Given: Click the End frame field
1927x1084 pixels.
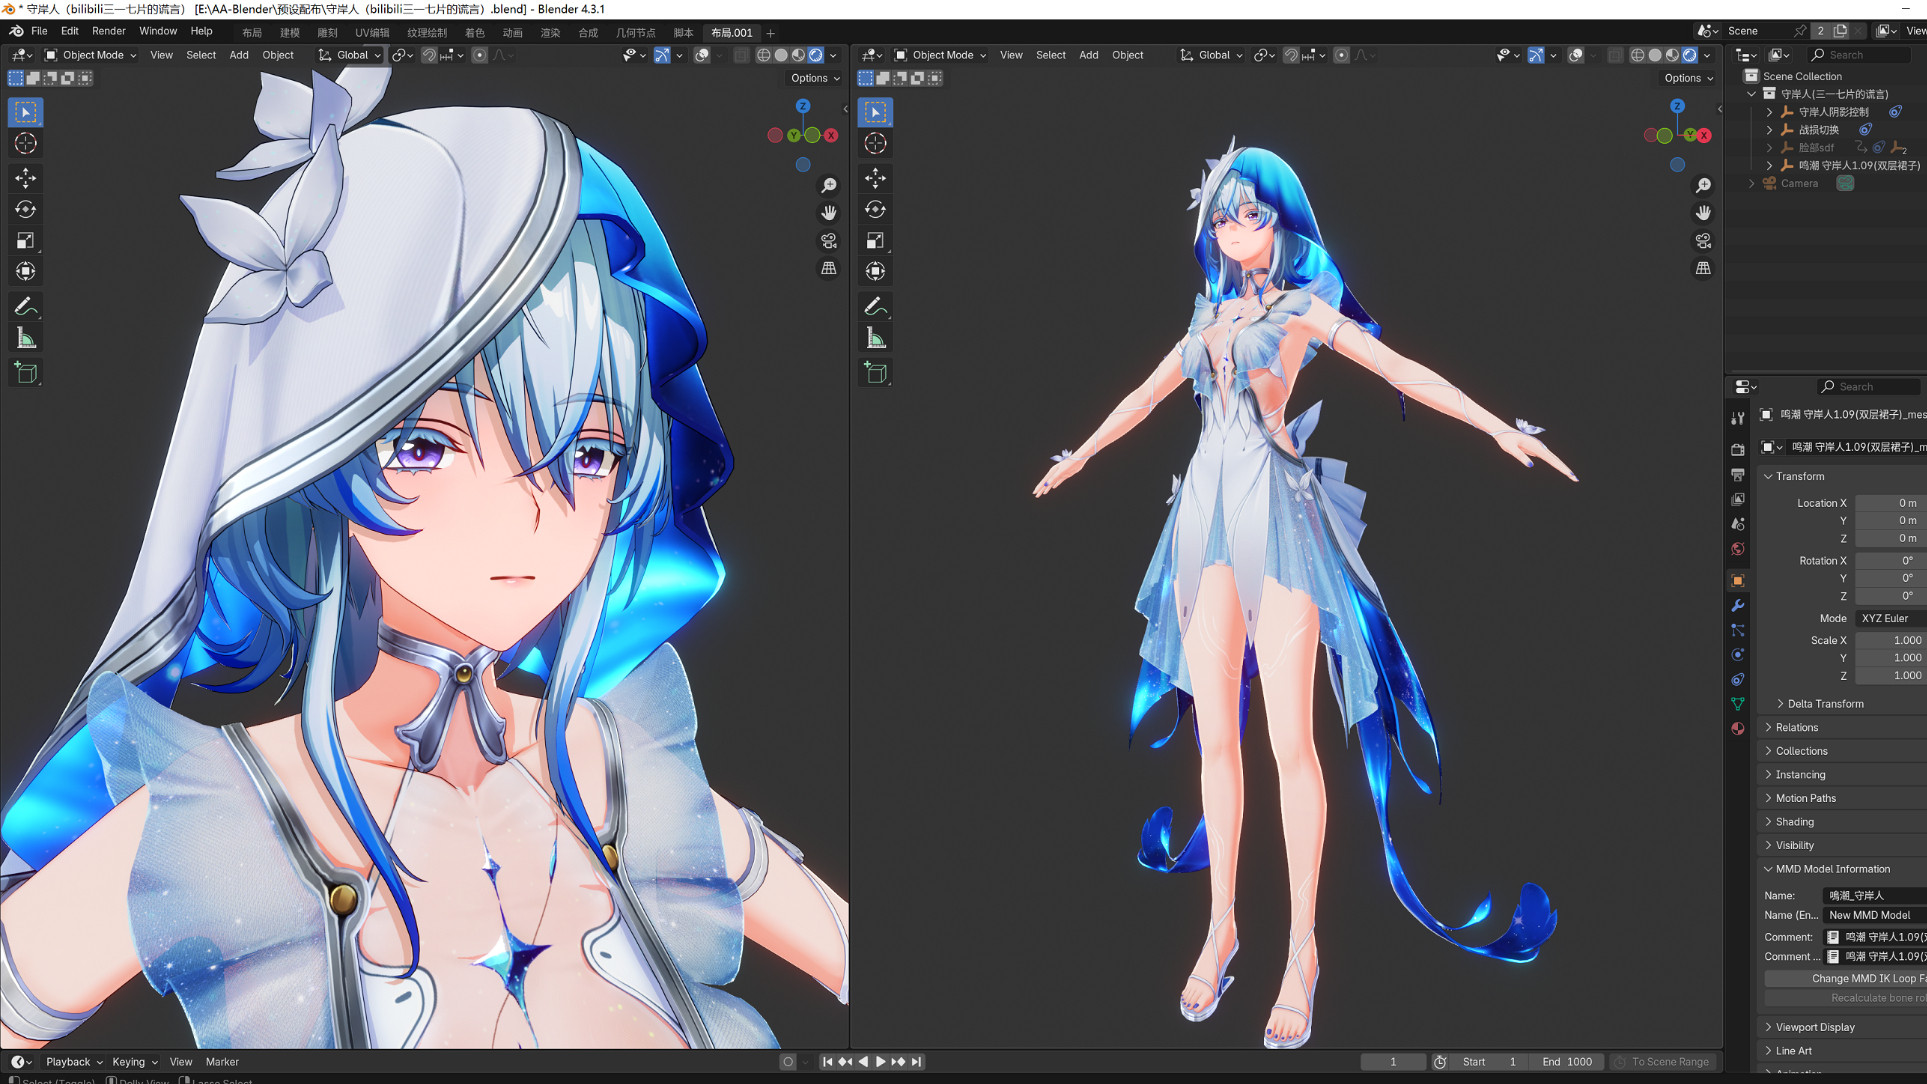Looking at the screenshot, I should click(1567, 1062).
